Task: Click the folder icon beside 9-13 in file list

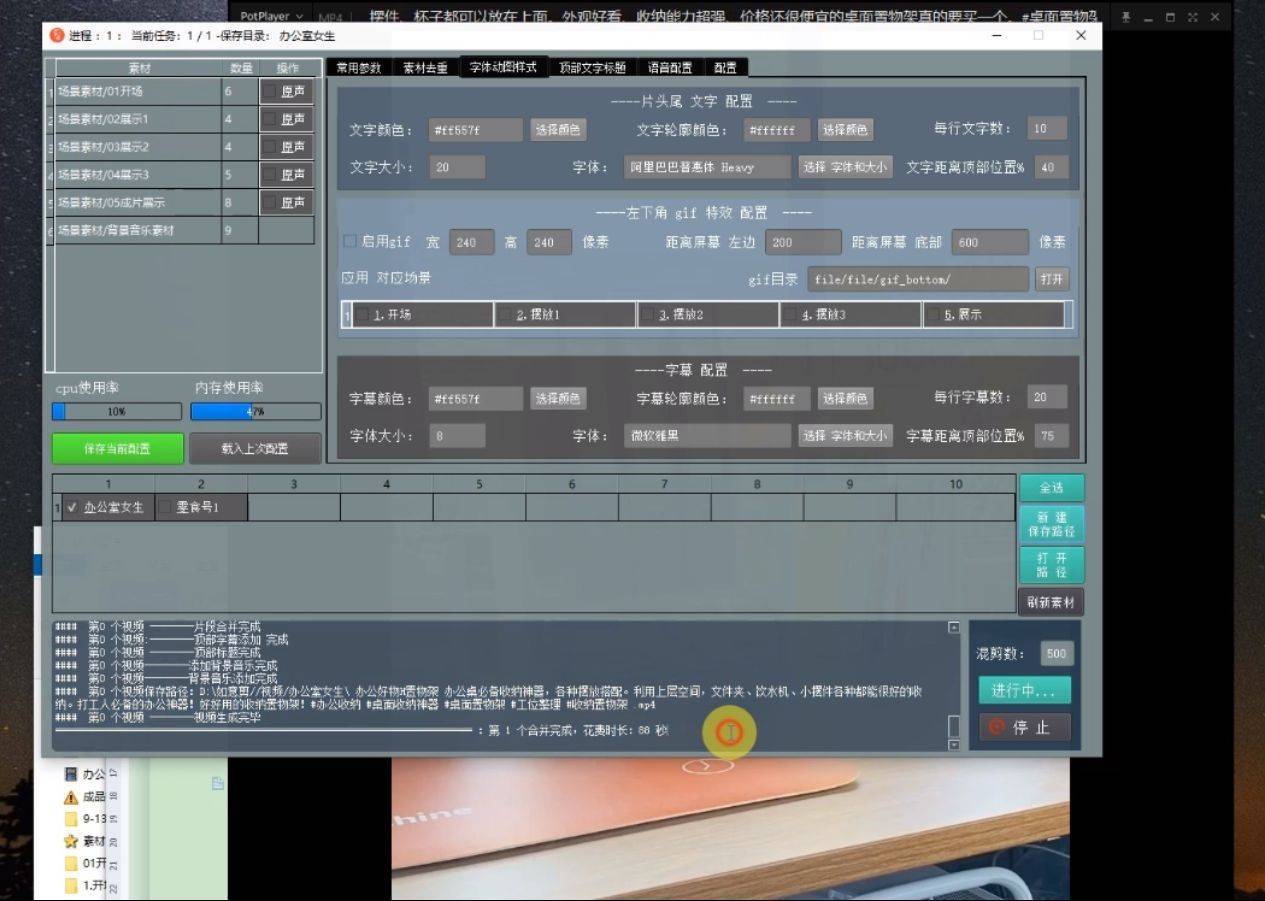Action: click(71, 818)
